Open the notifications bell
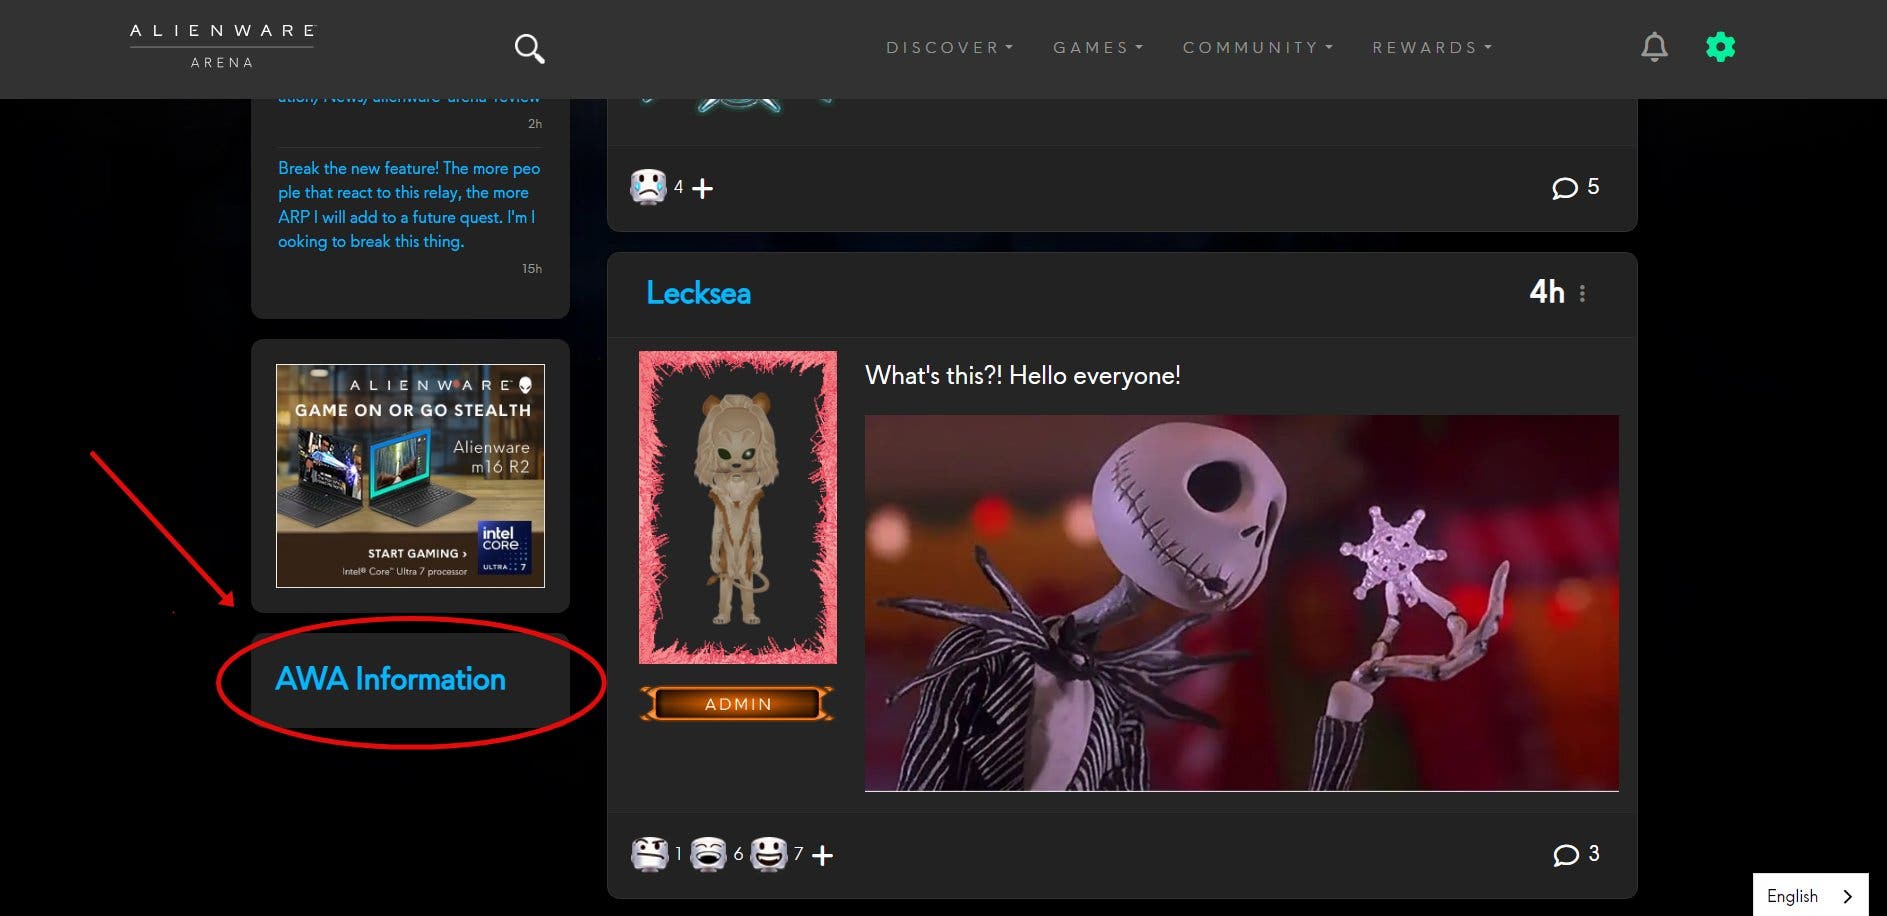Viewport: 1887px width, 916px height. click(1654, 47)
